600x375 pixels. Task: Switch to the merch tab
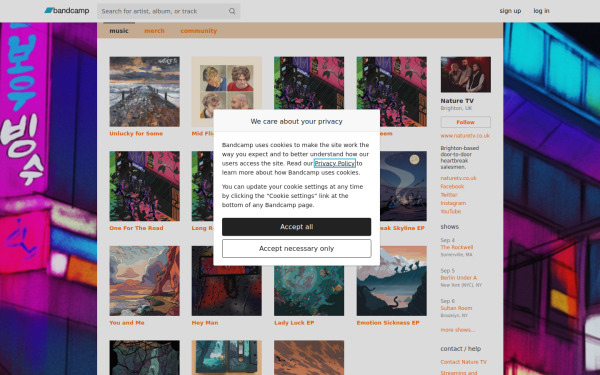tap(154, 31)
